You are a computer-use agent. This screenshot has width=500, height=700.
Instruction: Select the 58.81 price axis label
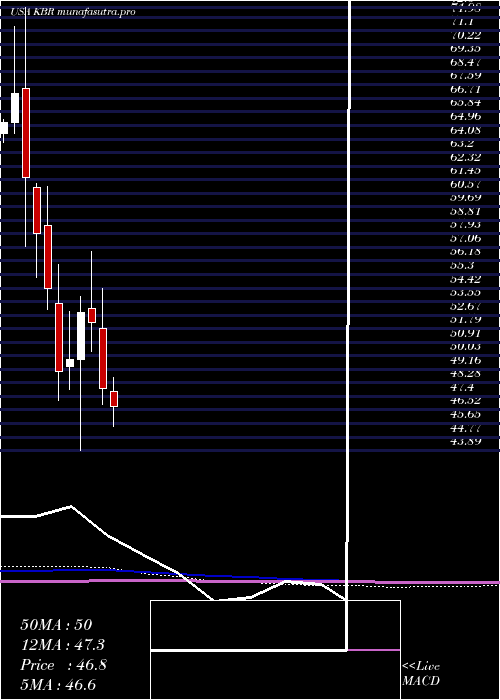[x=467, y=212]
